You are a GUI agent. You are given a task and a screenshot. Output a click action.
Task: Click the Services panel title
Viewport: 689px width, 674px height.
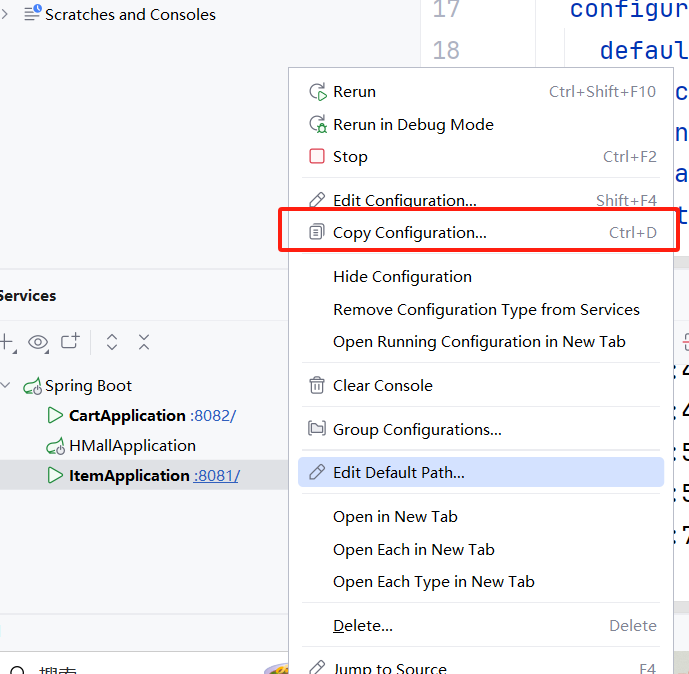[x=28, y=296]
